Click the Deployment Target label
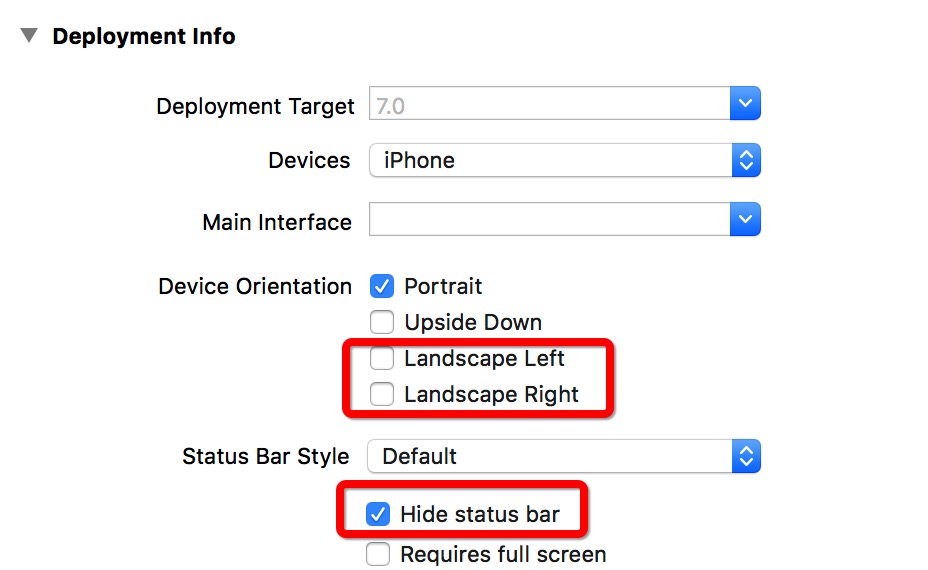 tap(255, 106)
